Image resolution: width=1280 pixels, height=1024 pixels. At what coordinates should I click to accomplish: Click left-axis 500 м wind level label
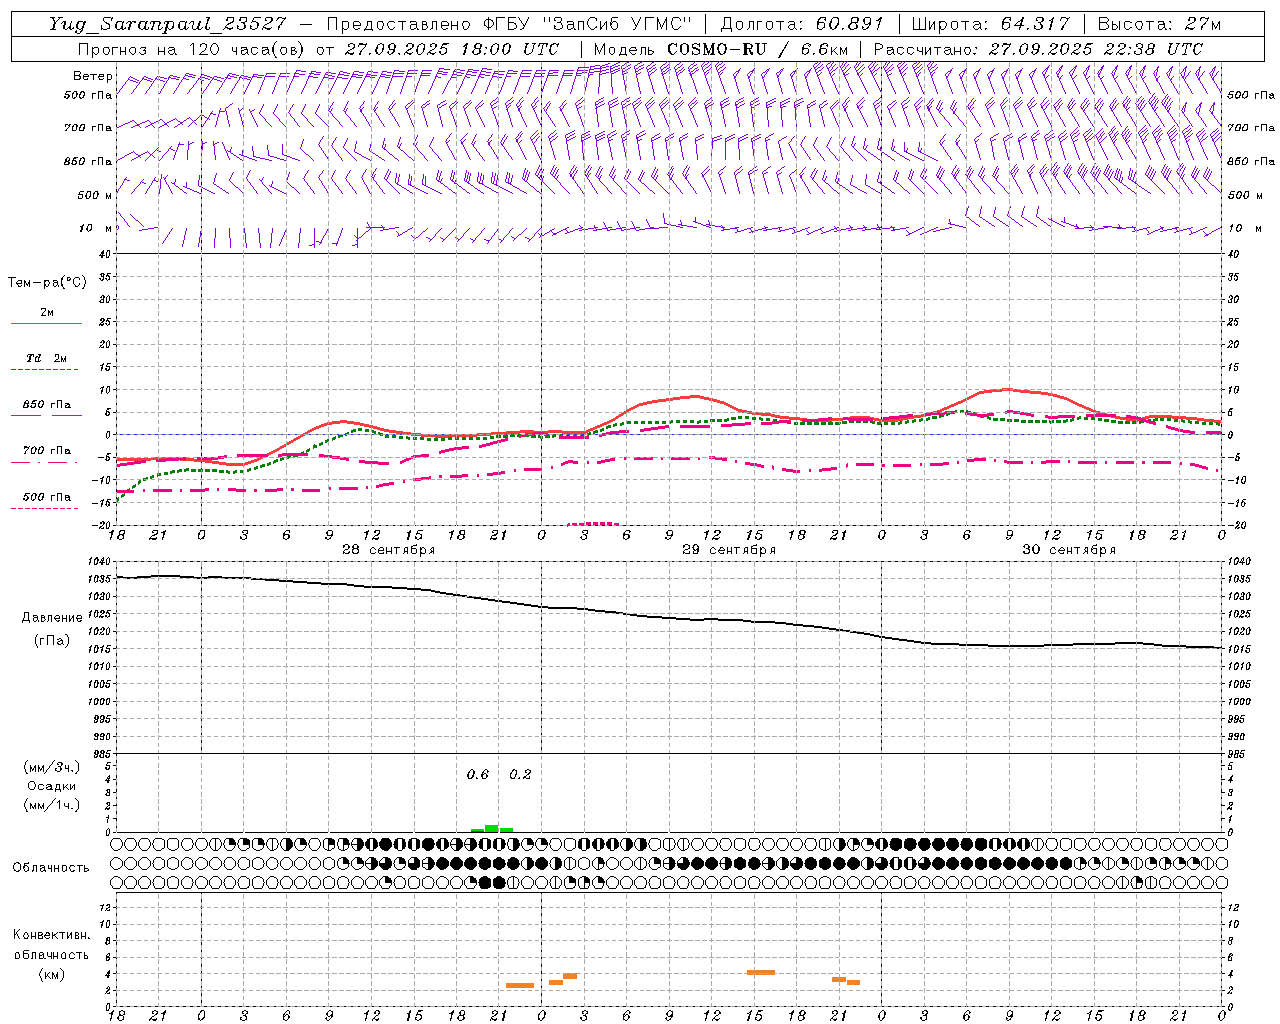pos(95,195)
